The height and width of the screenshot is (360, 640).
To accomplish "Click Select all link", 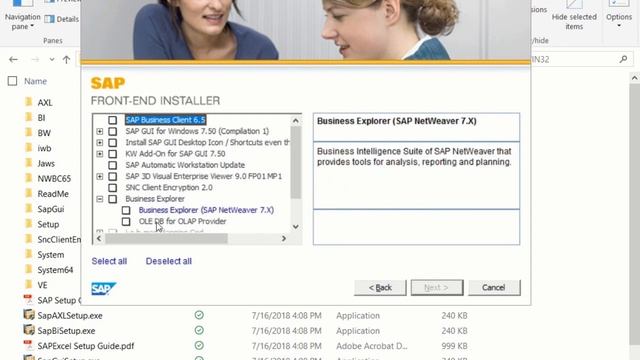I will [109, 261].
